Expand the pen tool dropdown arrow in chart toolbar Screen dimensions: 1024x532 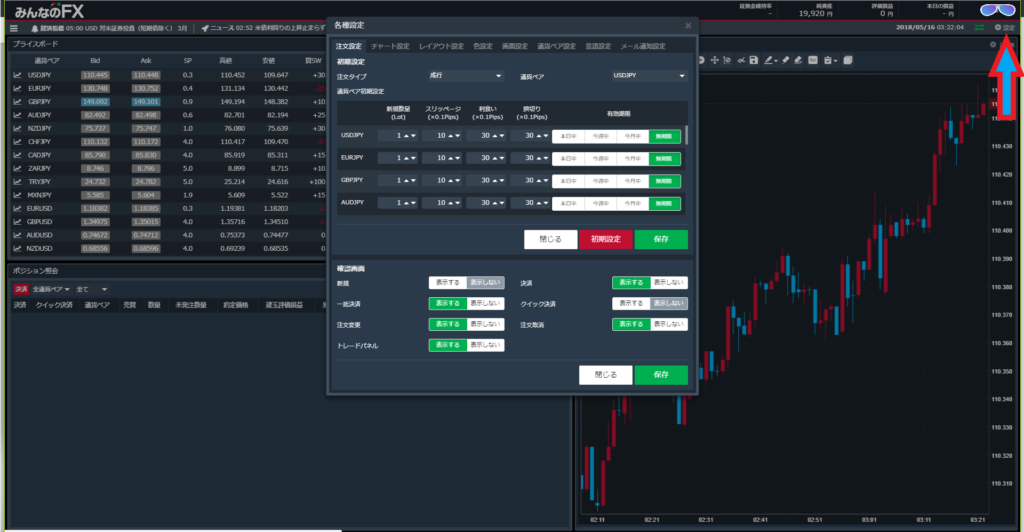(x=776, y=61)
